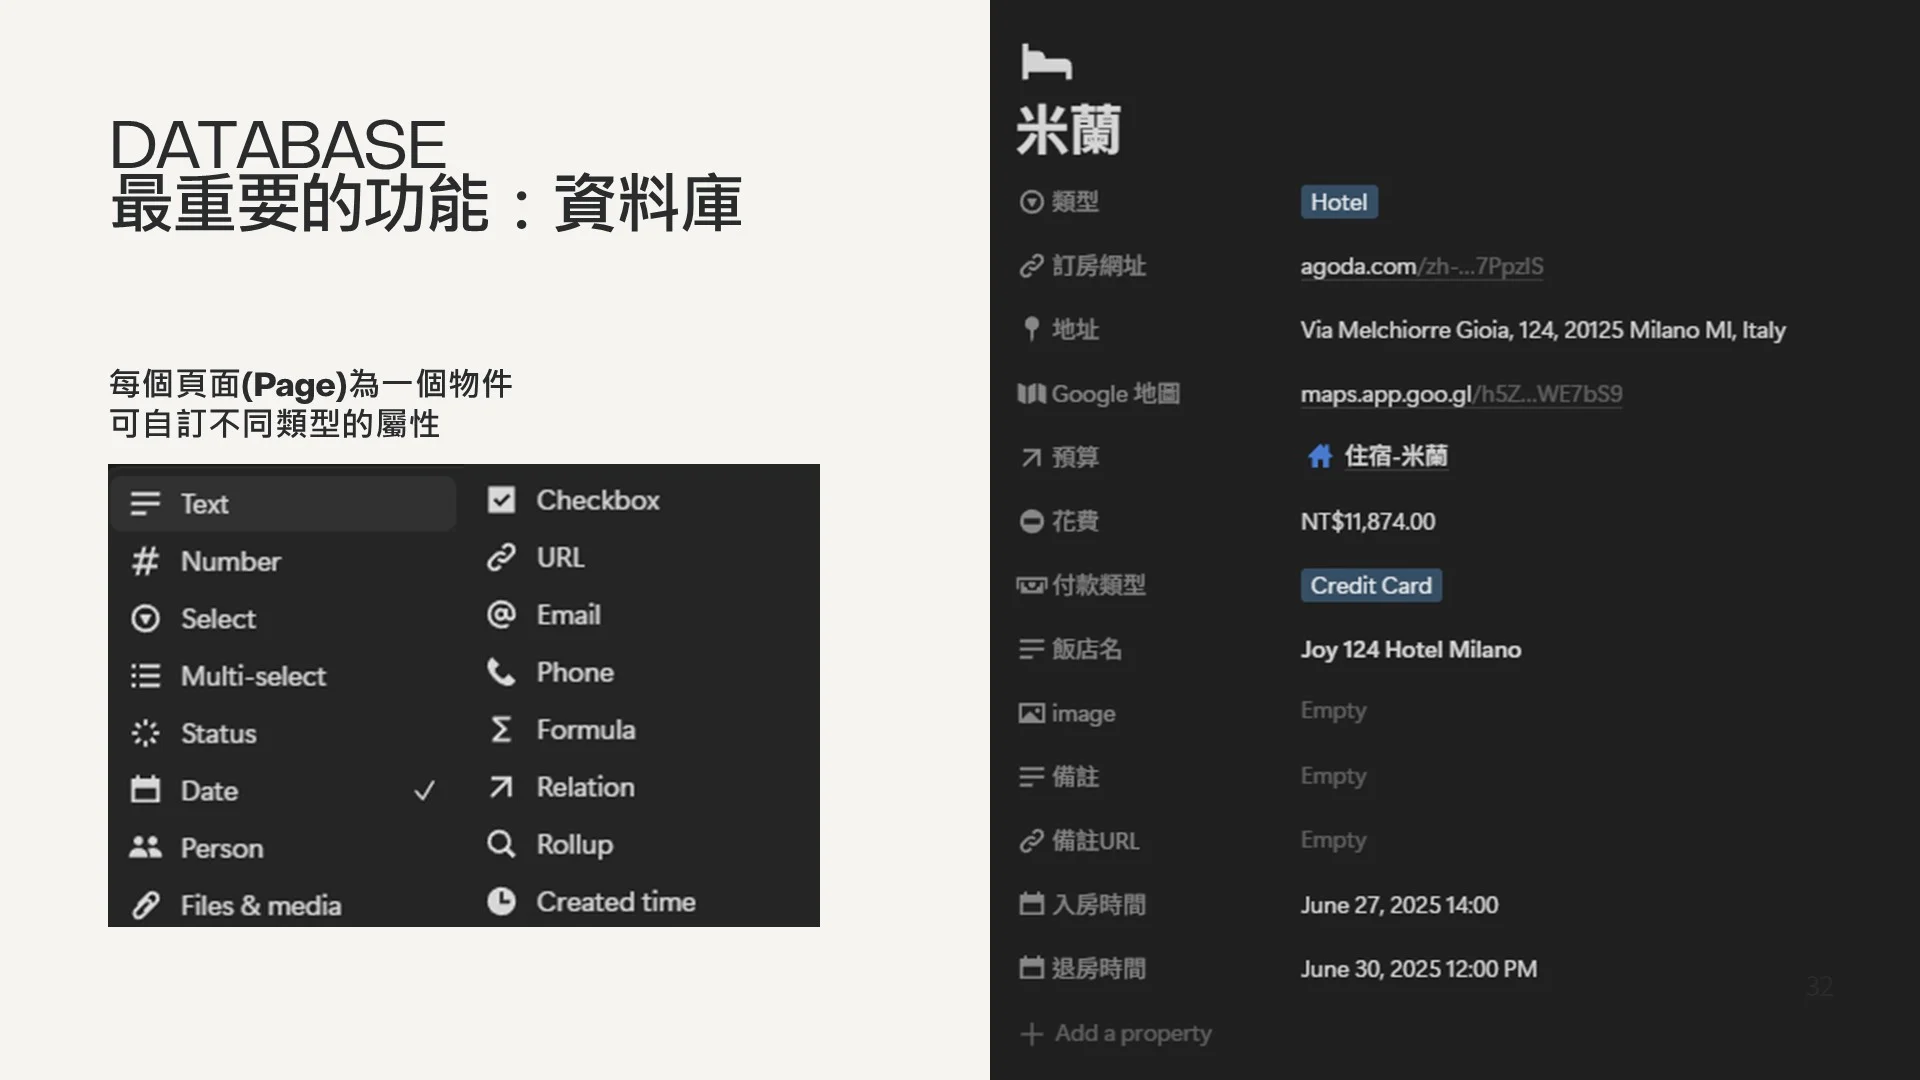
Task: Click the empty 備註 field
Action: click(x=1333, y=776)
